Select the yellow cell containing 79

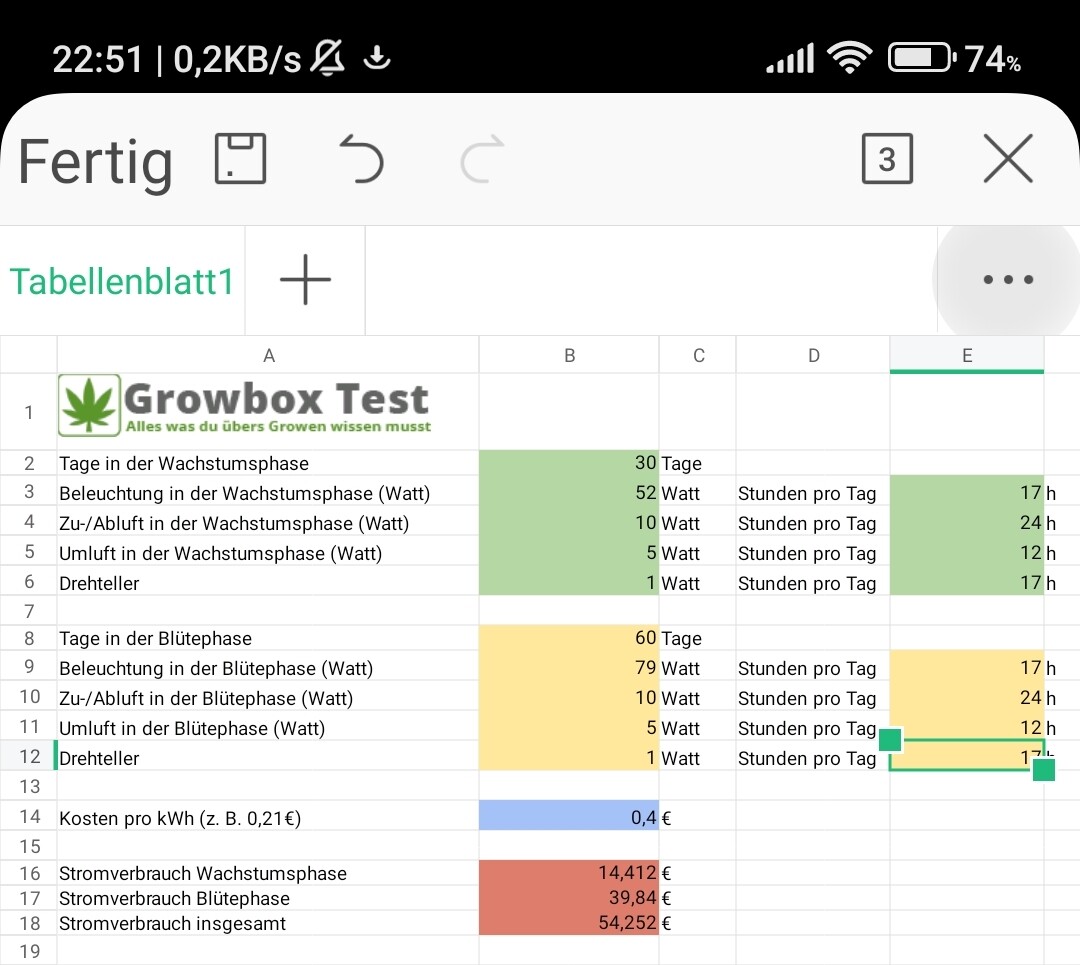click(x=569, y=668)
